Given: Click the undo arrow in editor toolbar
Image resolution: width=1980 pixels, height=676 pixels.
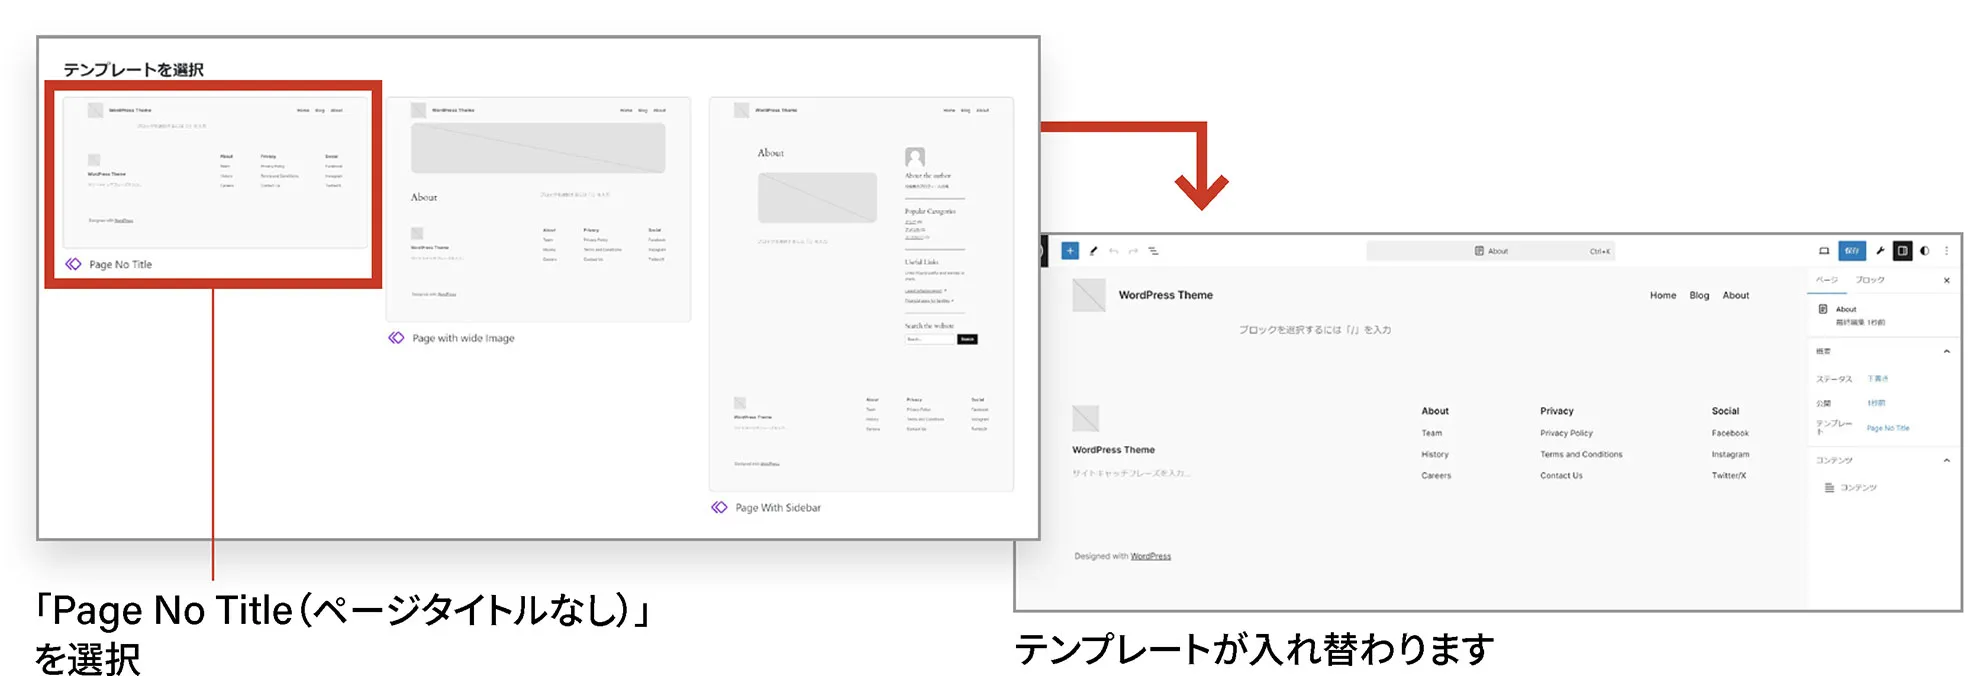Looking at the screenshot, I should click(1113, 251).
